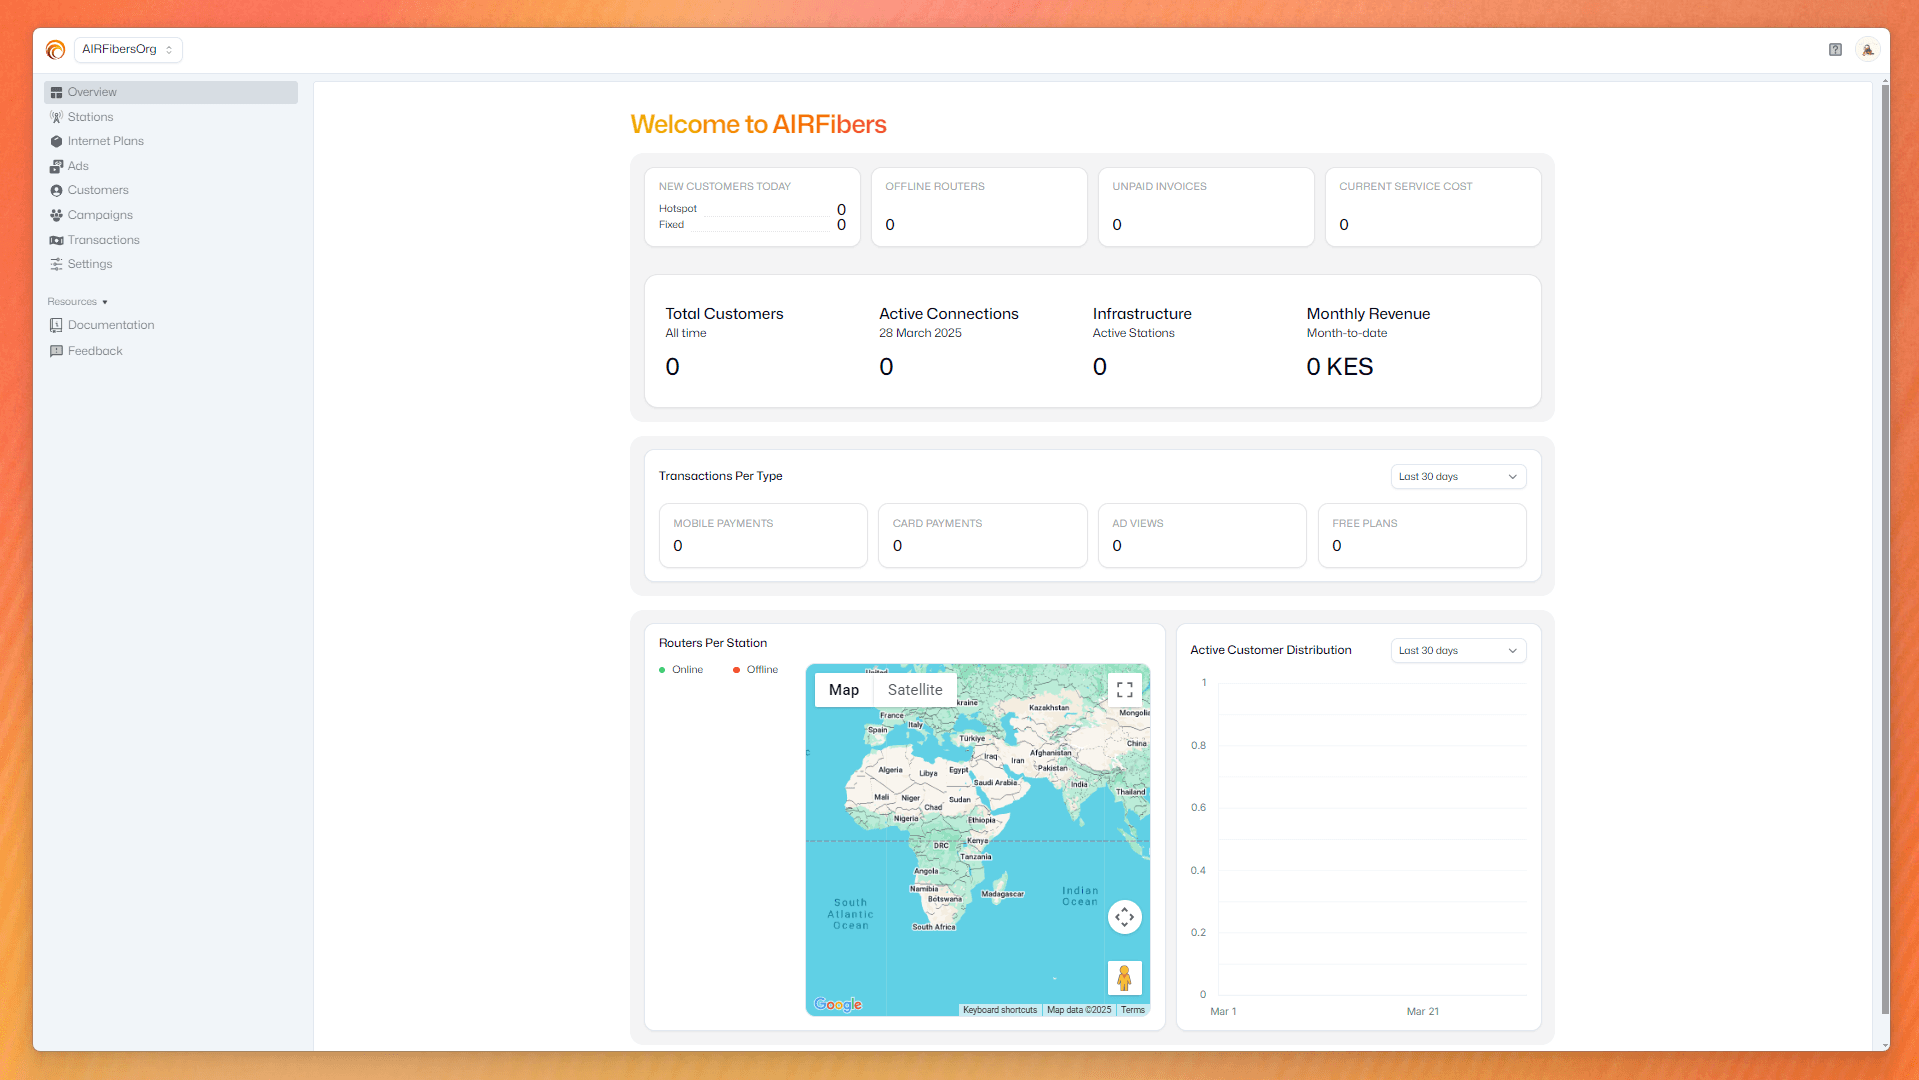Image resolution: width=1919 pixels, height=1080 pixels.
Task: Click the Stations antenna icon in sidebar
Action: [57, 117]
